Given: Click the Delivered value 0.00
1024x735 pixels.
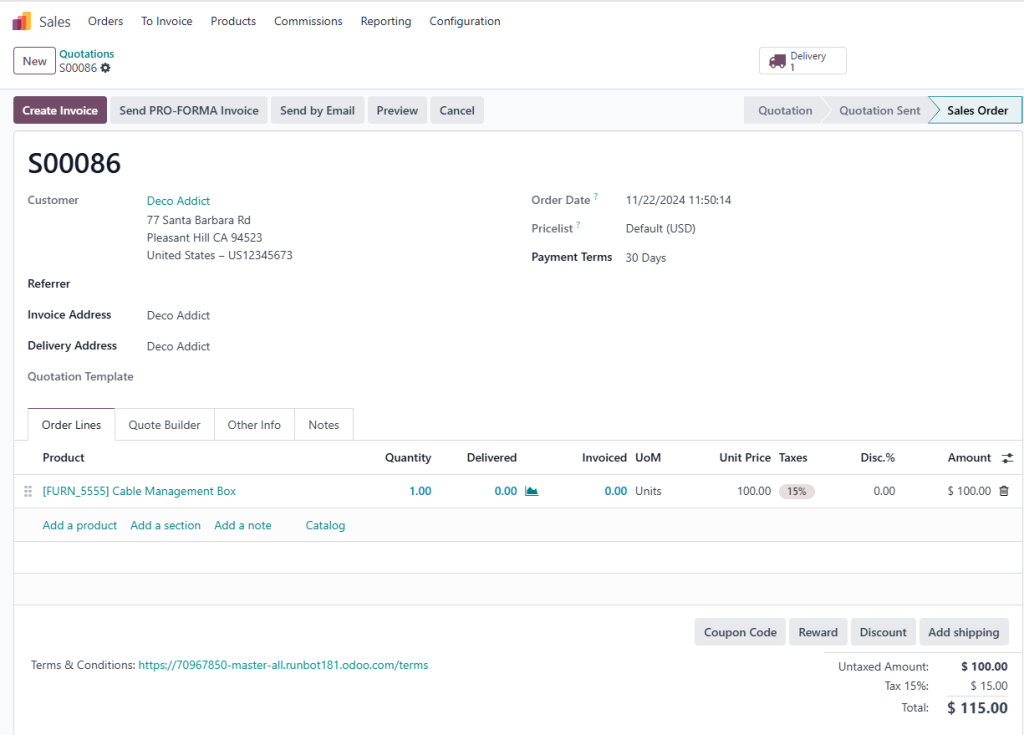Looking at the screenshot, I should click(x=505, y=491).
